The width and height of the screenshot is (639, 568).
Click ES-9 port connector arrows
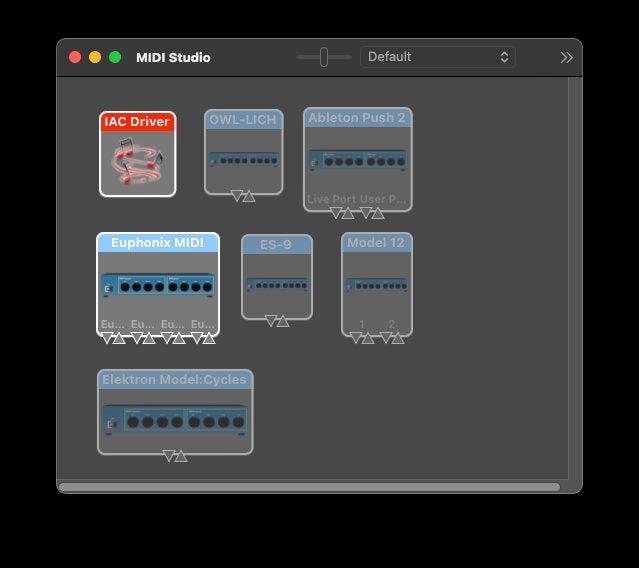coord(277,321)
